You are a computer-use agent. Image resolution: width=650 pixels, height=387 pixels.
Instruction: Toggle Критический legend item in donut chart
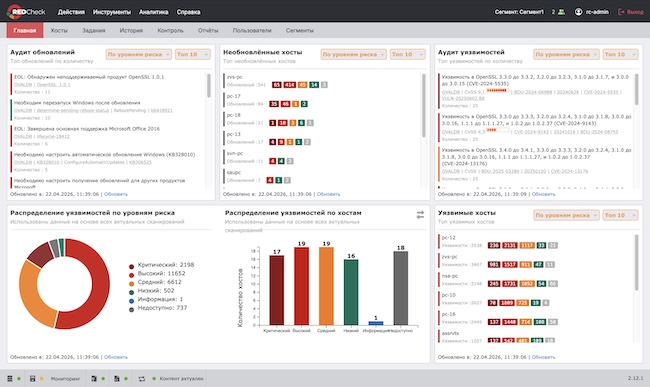(x=161, y=265)
